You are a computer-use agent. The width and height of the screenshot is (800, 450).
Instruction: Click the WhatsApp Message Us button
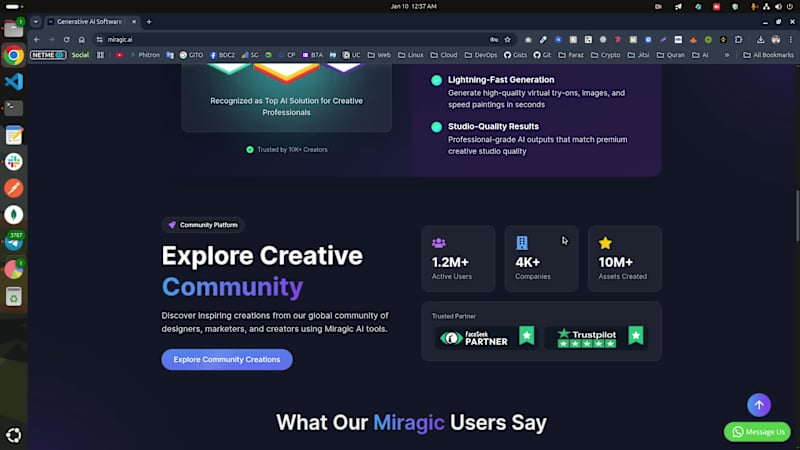(758, 432)
